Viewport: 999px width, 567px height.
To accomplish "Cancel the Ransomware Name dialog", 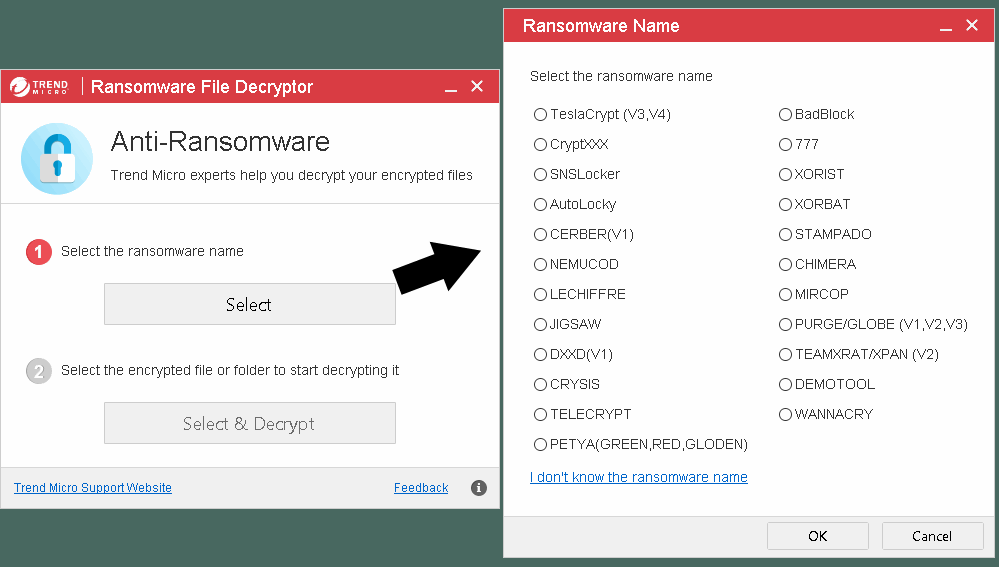I will point(932,536).
